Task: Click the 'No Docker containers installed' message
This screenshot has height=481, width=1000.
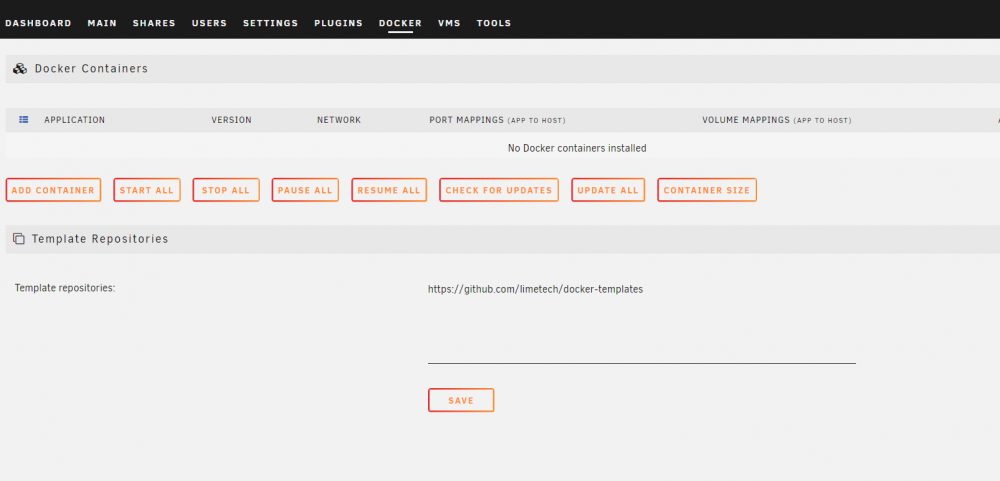Action: (577, 148)
